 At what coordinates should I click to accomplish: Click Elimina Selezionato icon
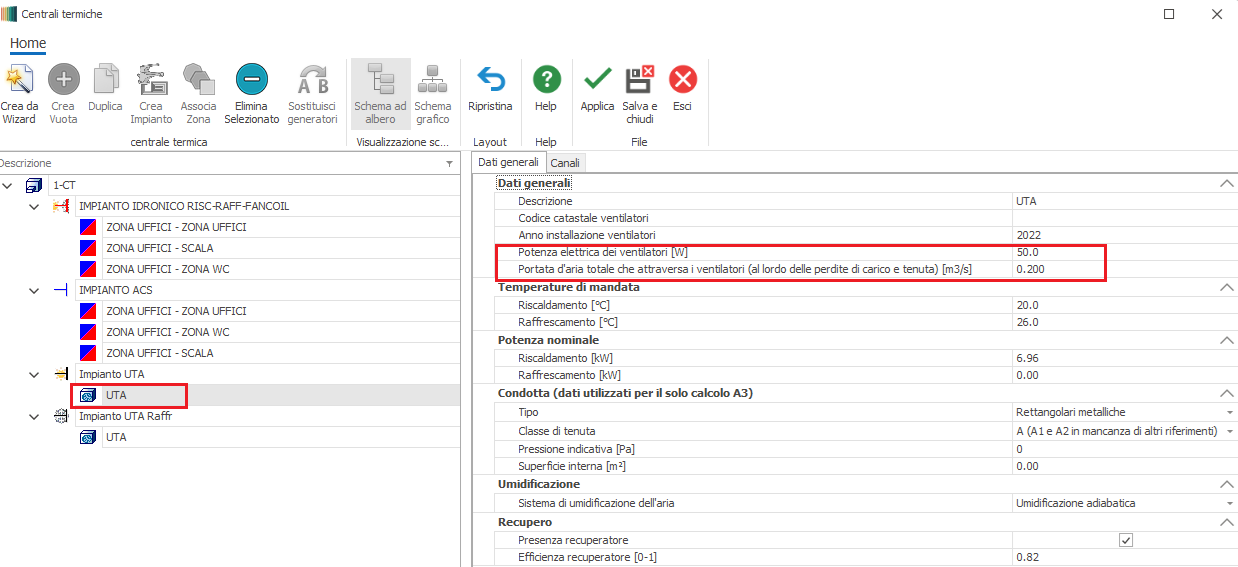251,80
